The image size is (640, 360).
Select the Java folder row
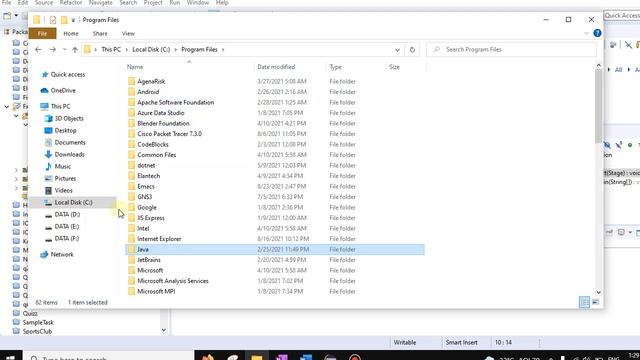[275, 249]
